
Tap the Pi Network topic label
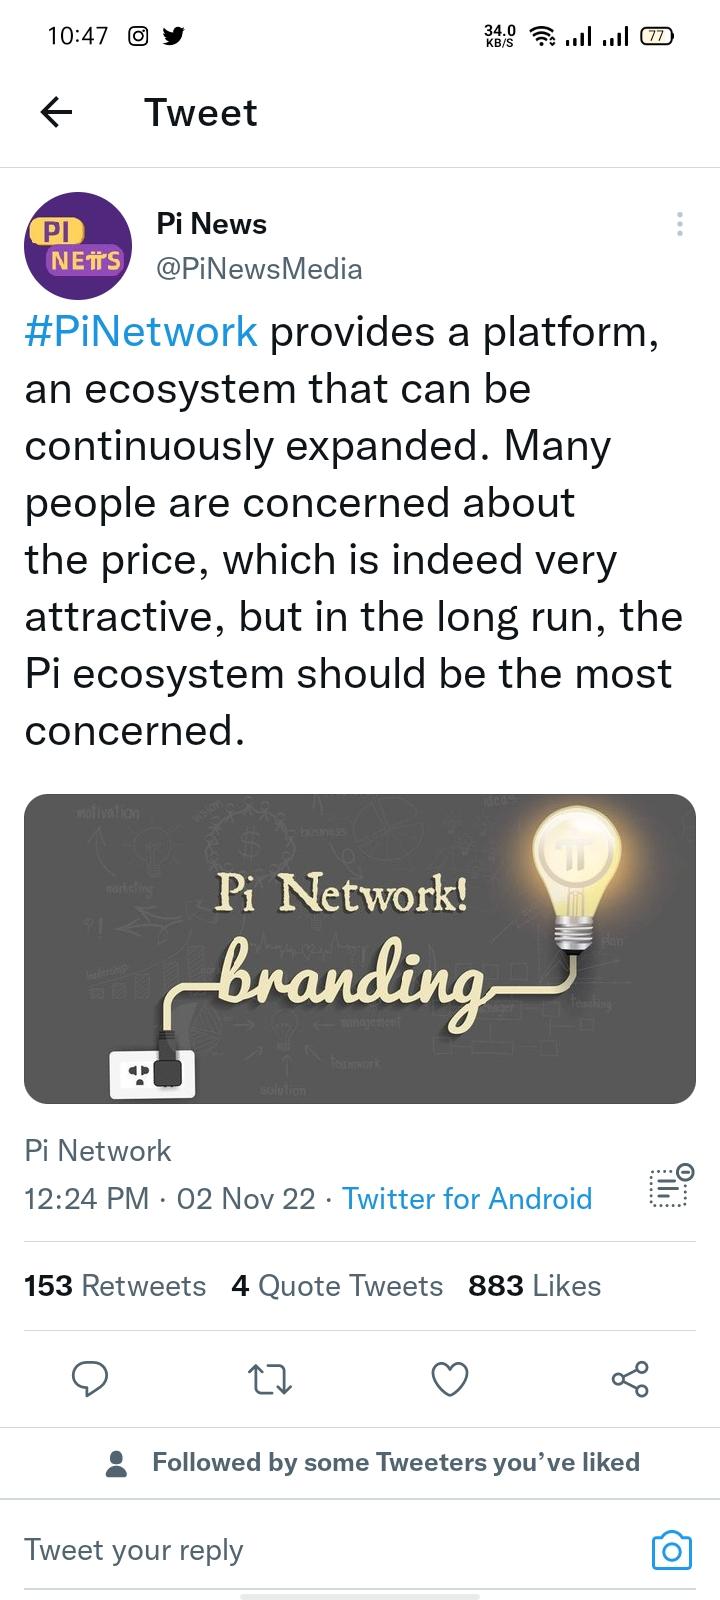coord(98,1151)
